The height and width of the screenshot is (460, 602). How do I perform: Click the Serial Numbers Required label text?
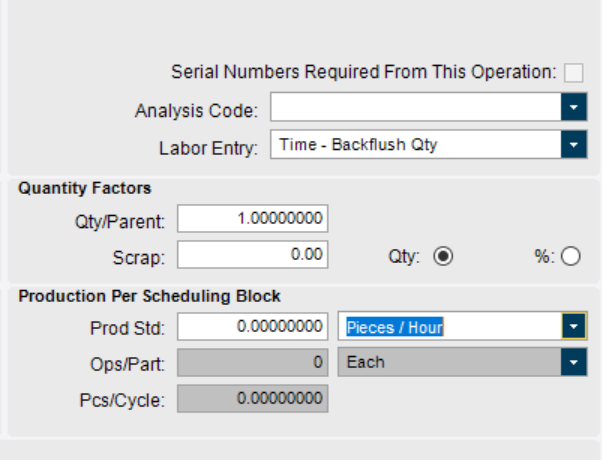[x=363, y=72]
